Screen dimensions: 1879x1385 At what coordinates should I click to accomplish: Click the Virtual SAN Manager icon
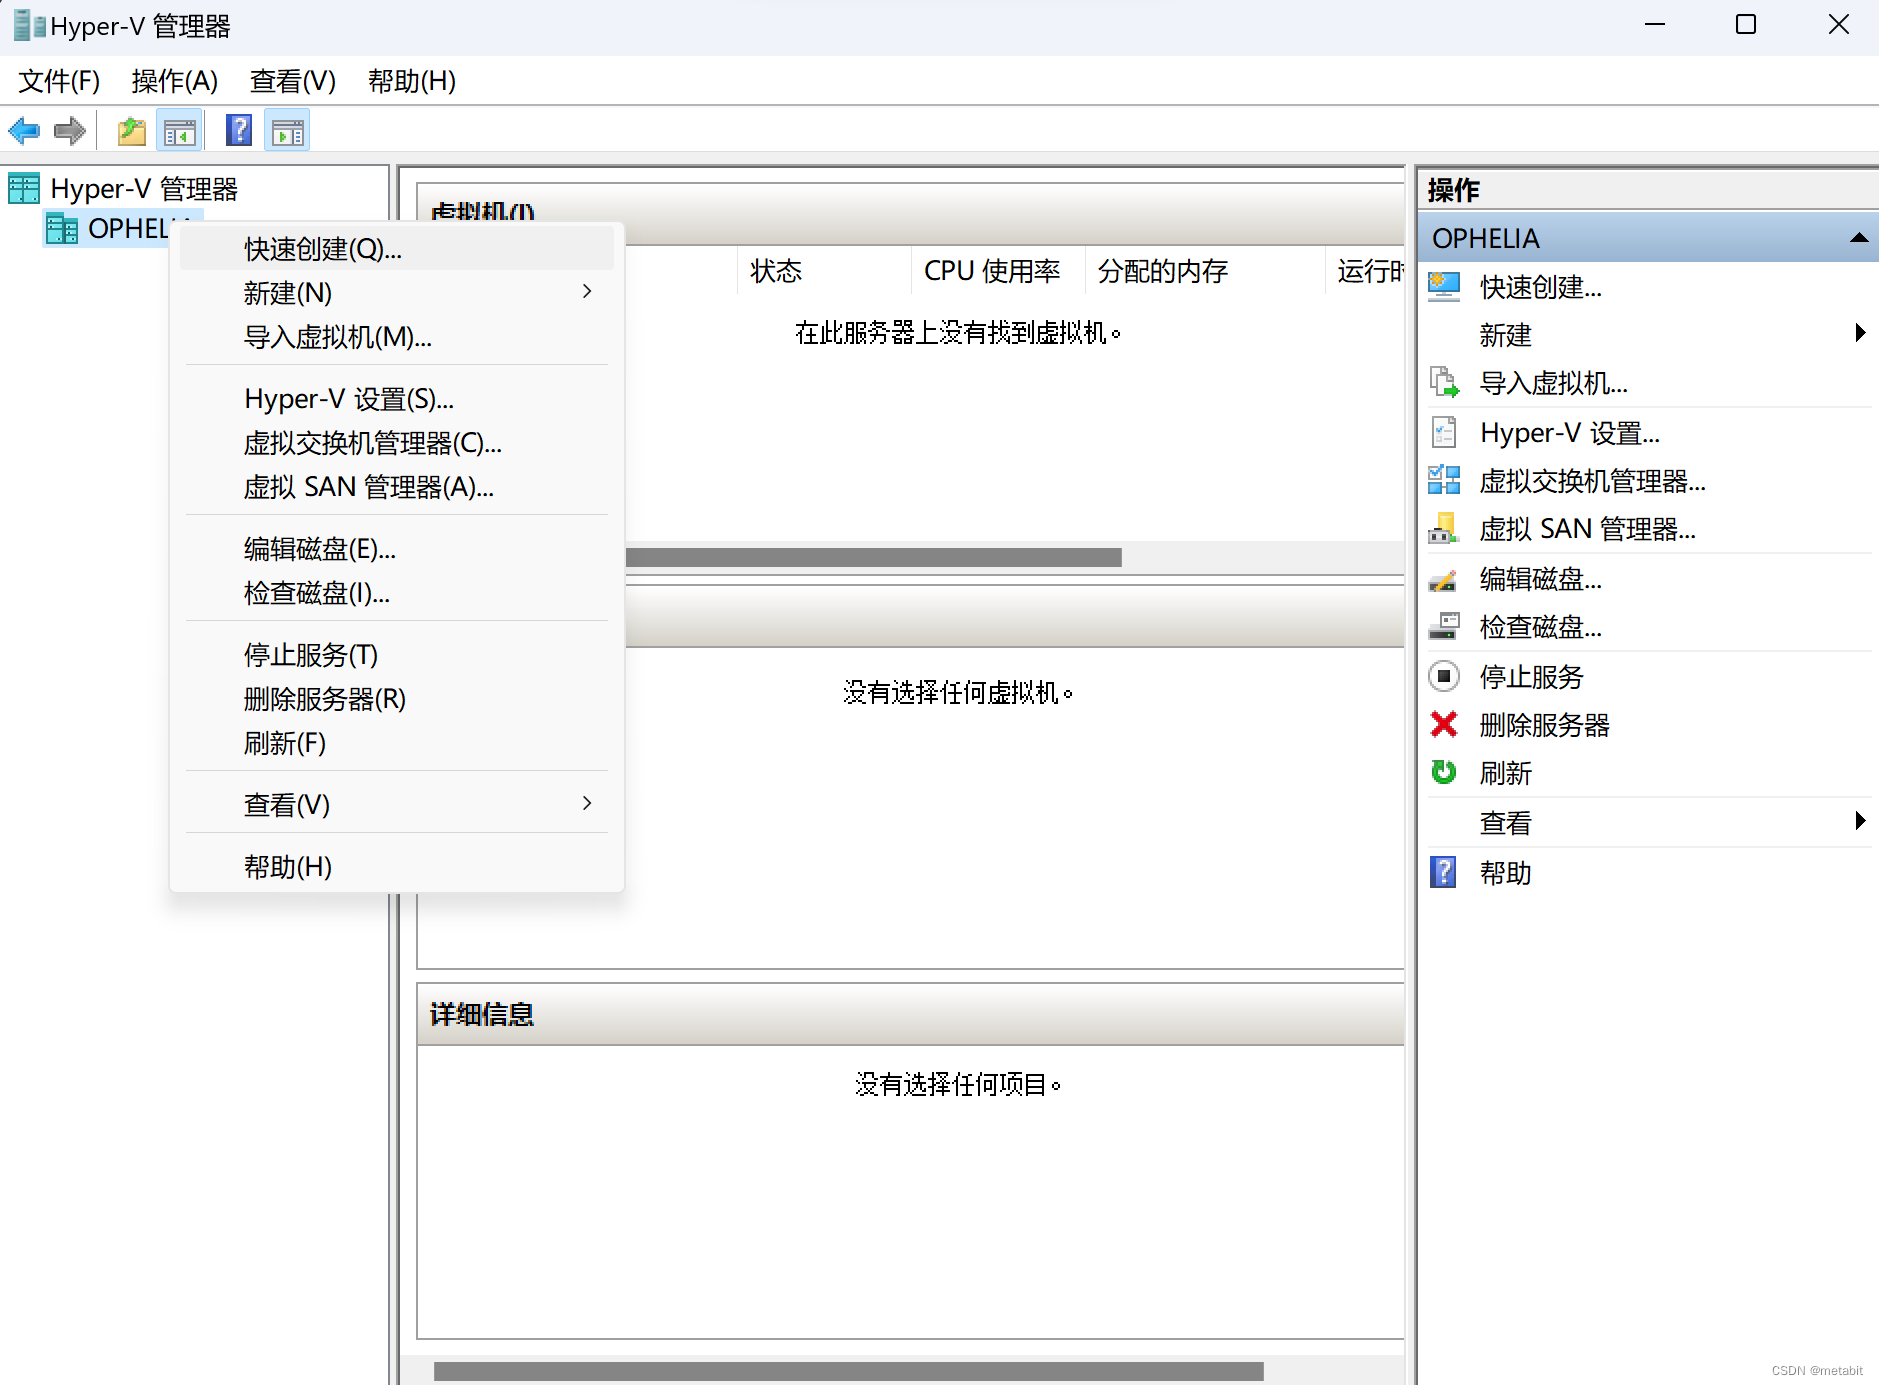pyautogui.click(x=1444, y=529)
